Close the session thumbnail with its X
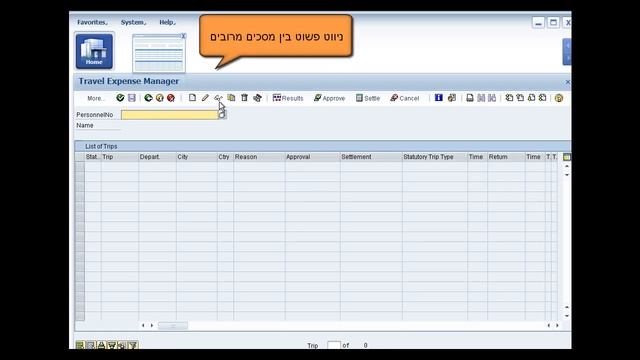The height and width of the screenshot is (360, 640). (183, 36)
